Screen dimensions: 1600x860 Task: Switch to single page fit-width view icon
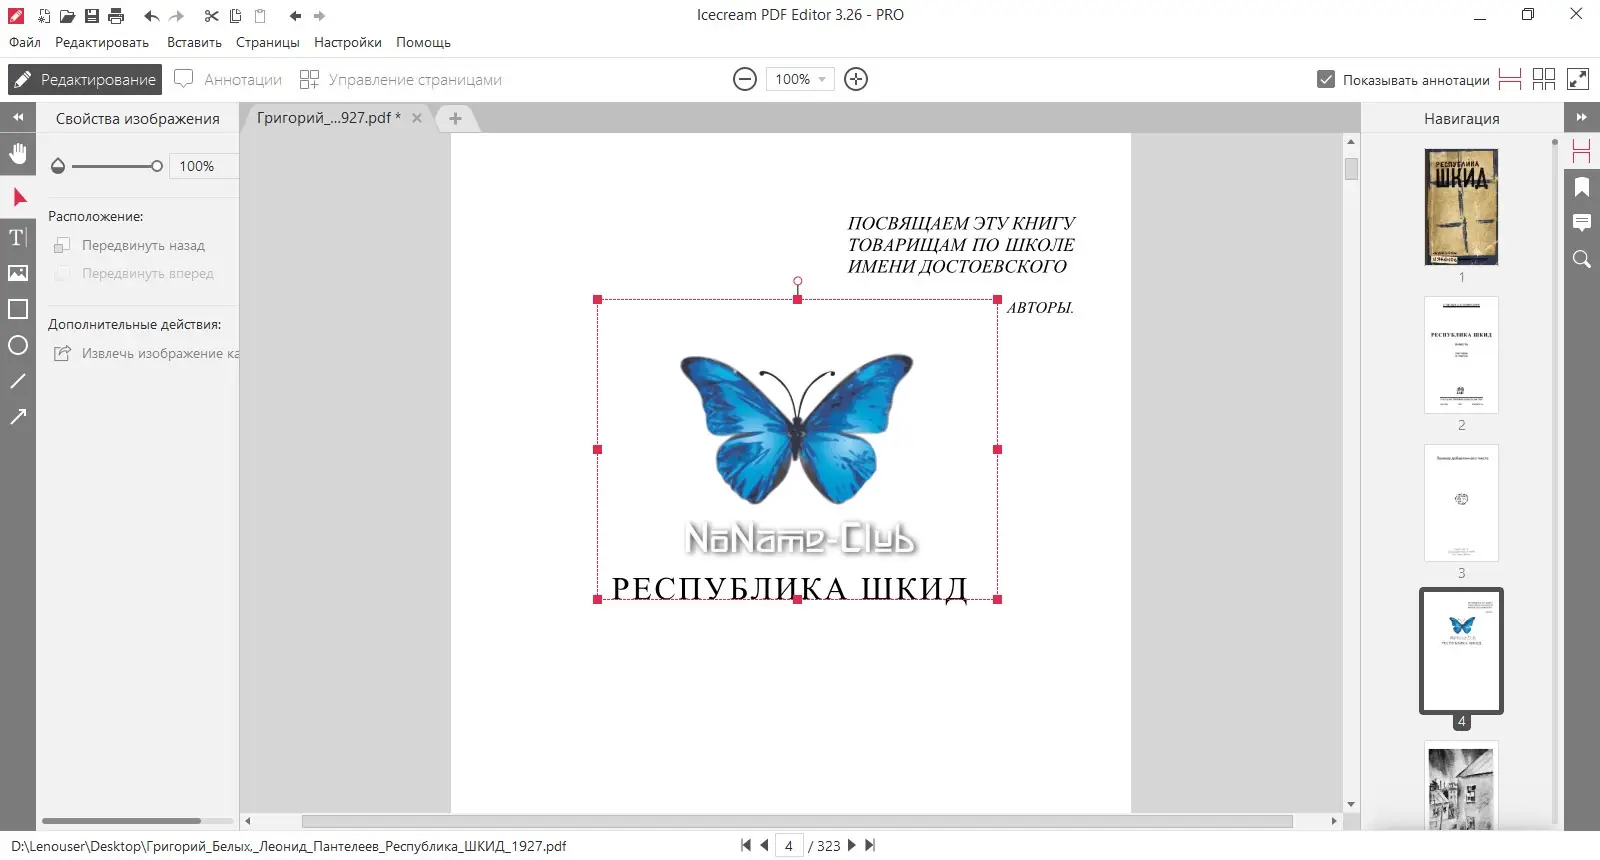point(1510,79)
